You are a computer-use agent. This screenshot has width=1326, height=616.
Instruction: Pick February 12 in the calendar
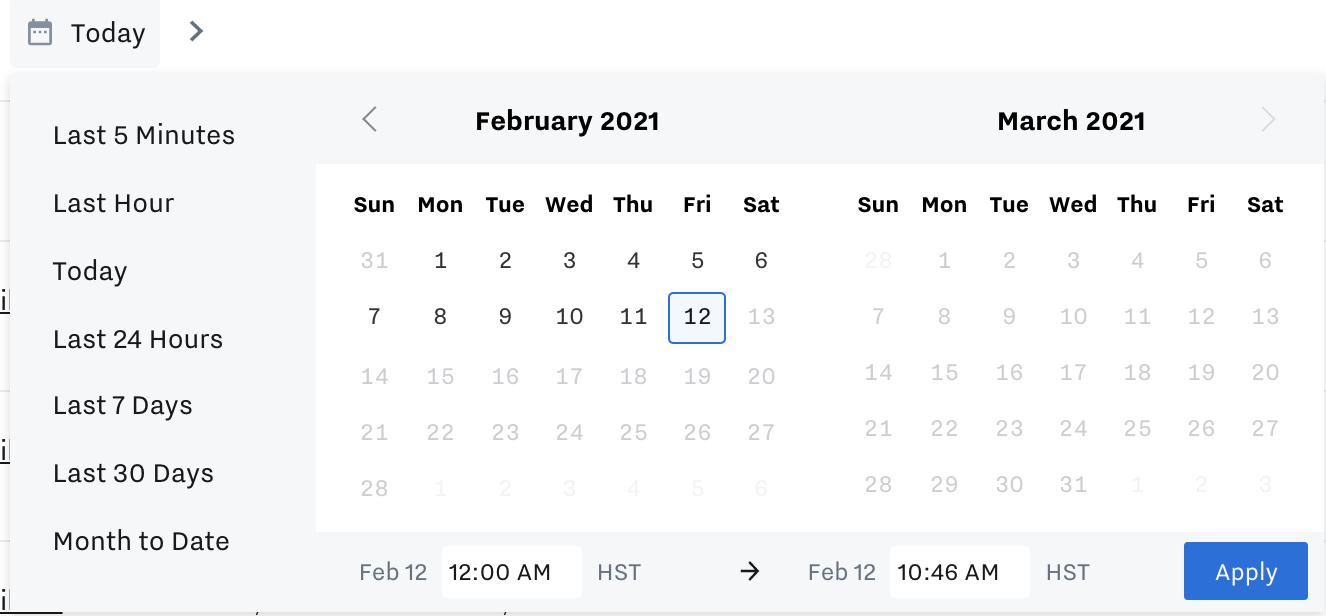pos(697,317)
